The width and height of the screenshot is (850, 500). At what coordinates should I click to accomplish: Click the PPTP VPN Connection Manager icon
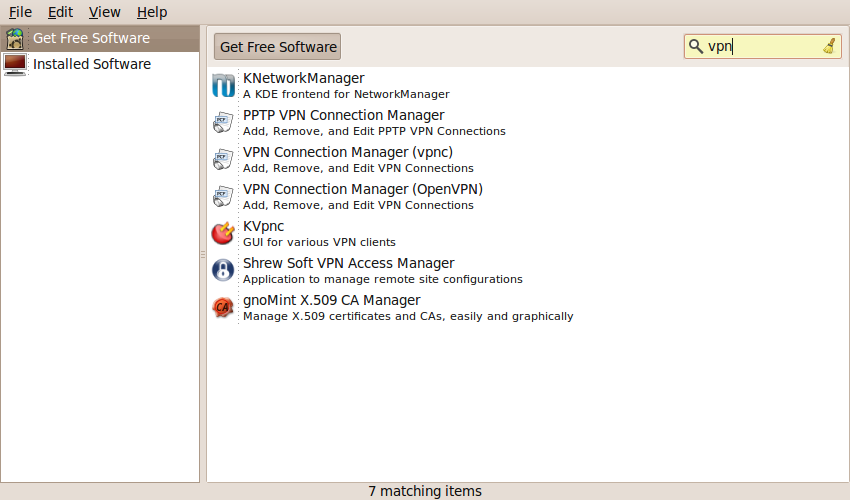pos(223,123)
